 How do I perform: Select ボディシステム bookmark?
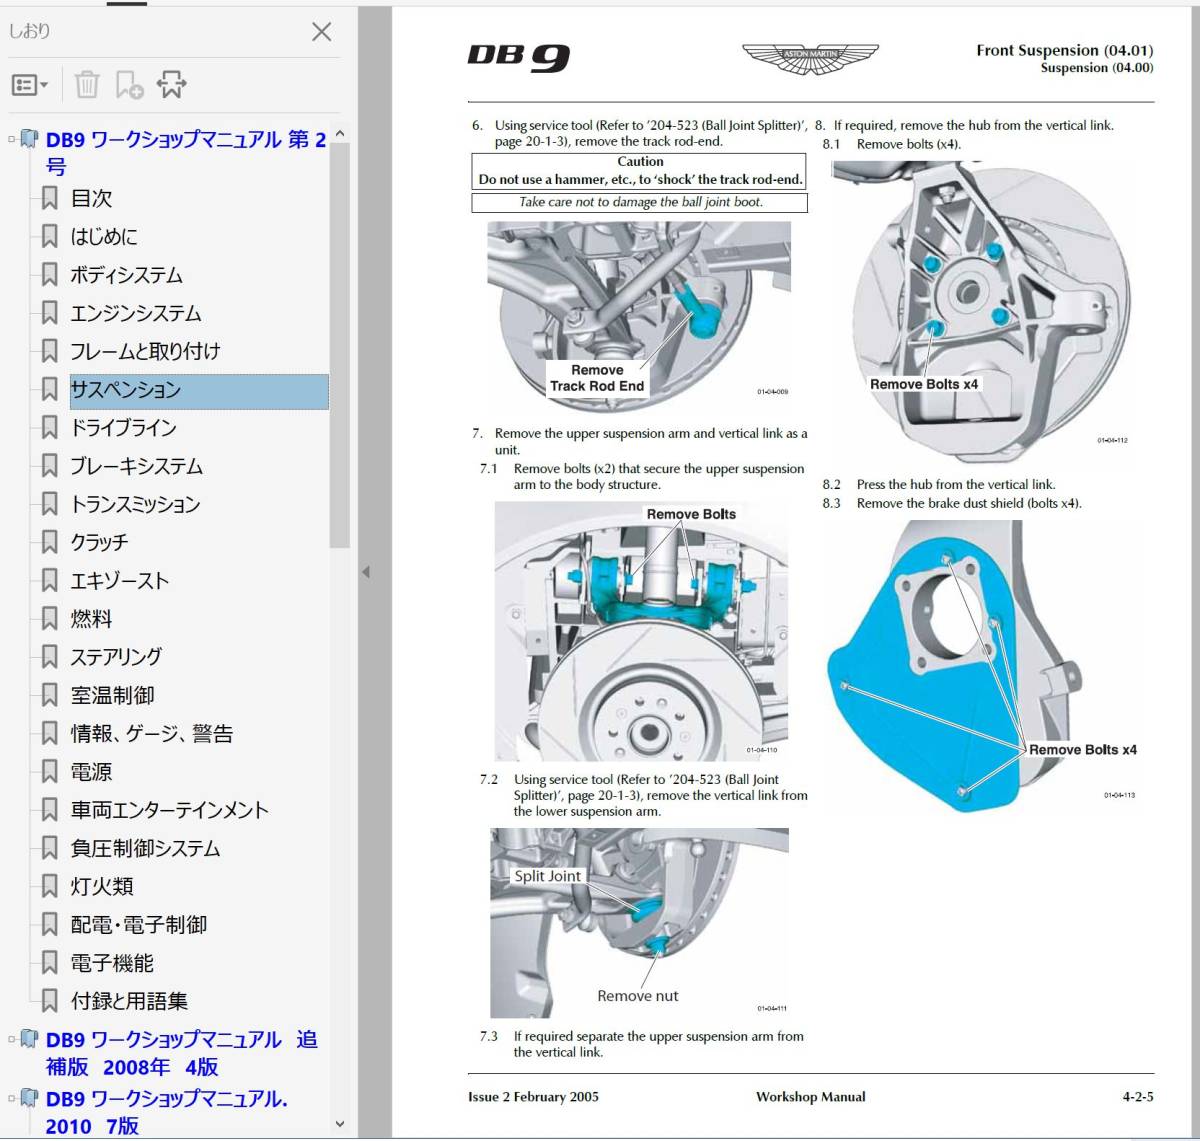click(x=126, y=275)
